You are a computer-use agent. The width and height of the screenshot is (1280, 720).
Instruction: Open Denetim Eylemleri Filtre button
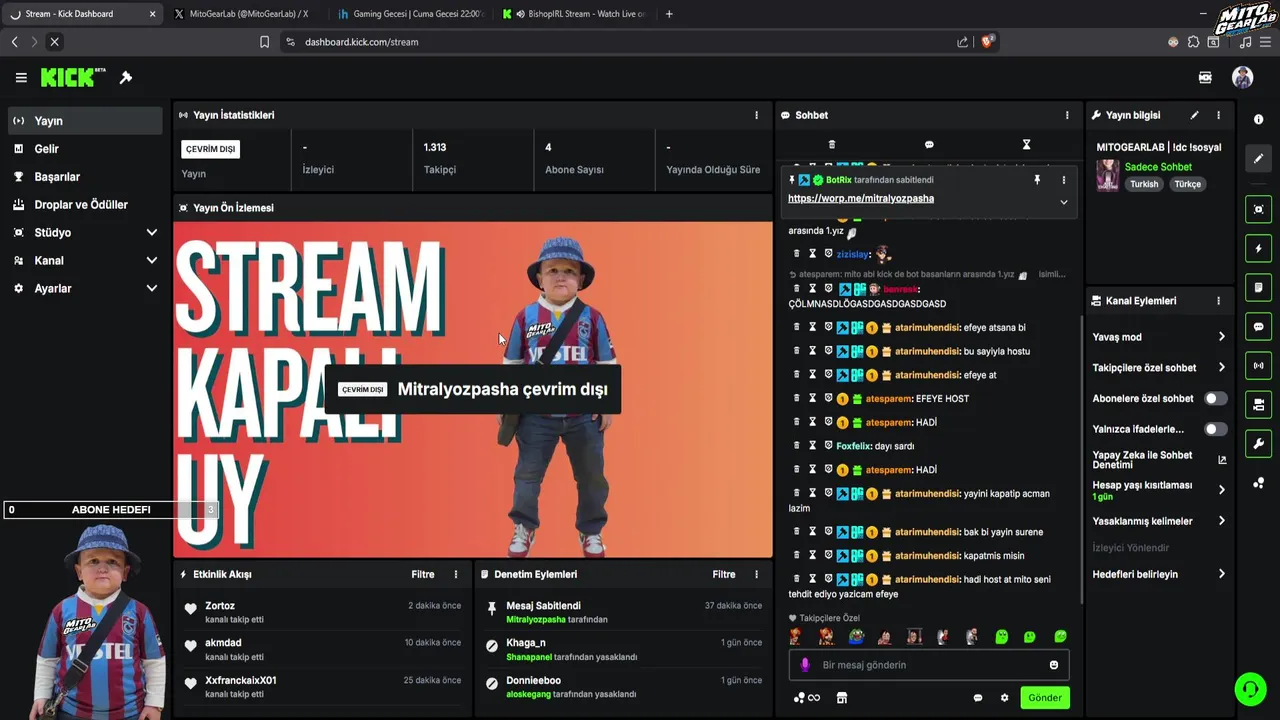click(x=724, y=574)
